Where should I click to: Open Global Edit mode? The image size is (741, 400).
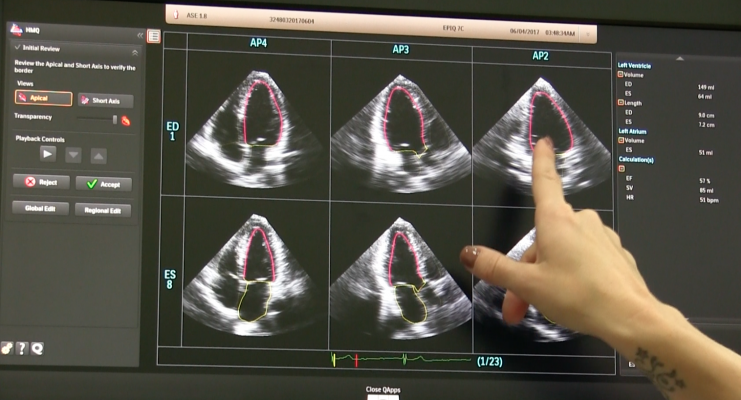(x=40, y=208)
